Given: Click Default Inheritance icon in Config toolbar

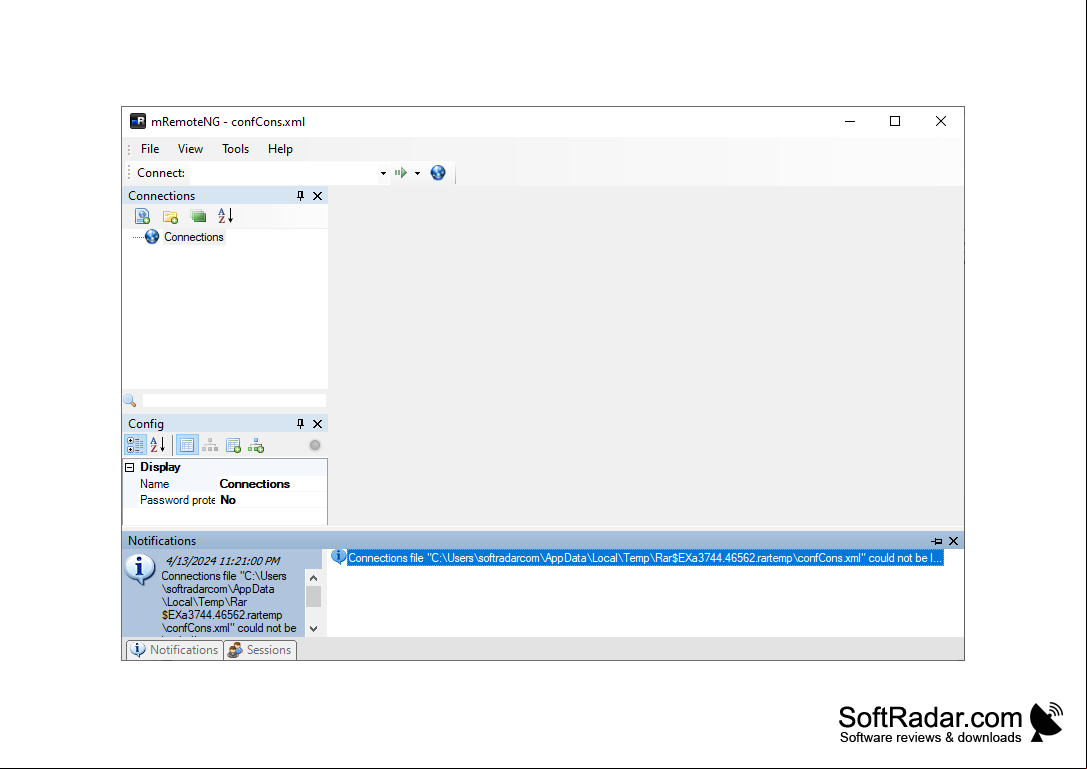Looking at the screenshot, I should 256,445.
